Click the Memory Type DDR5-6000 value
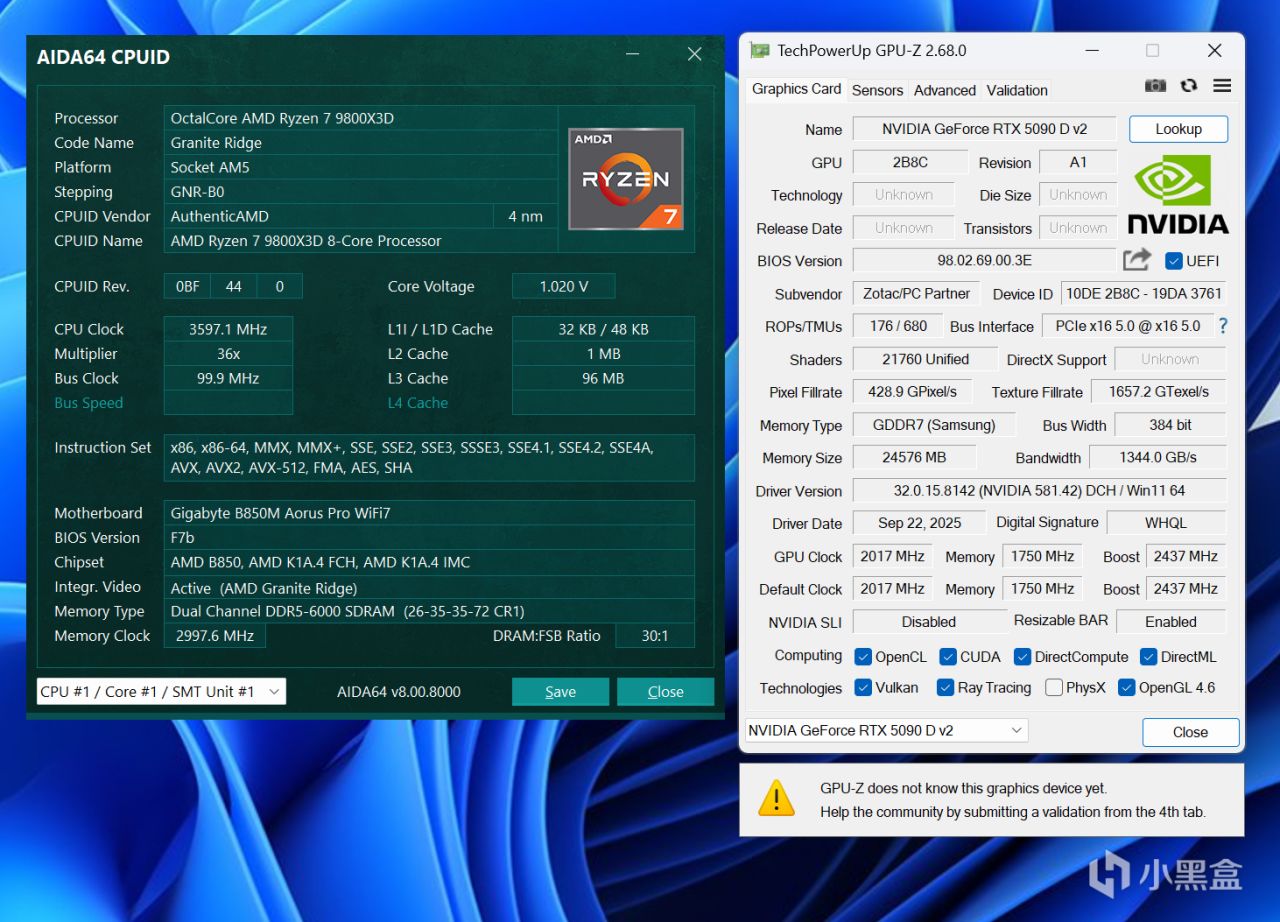The height and width of the screenshot is (922, 1280). [429, 611]
